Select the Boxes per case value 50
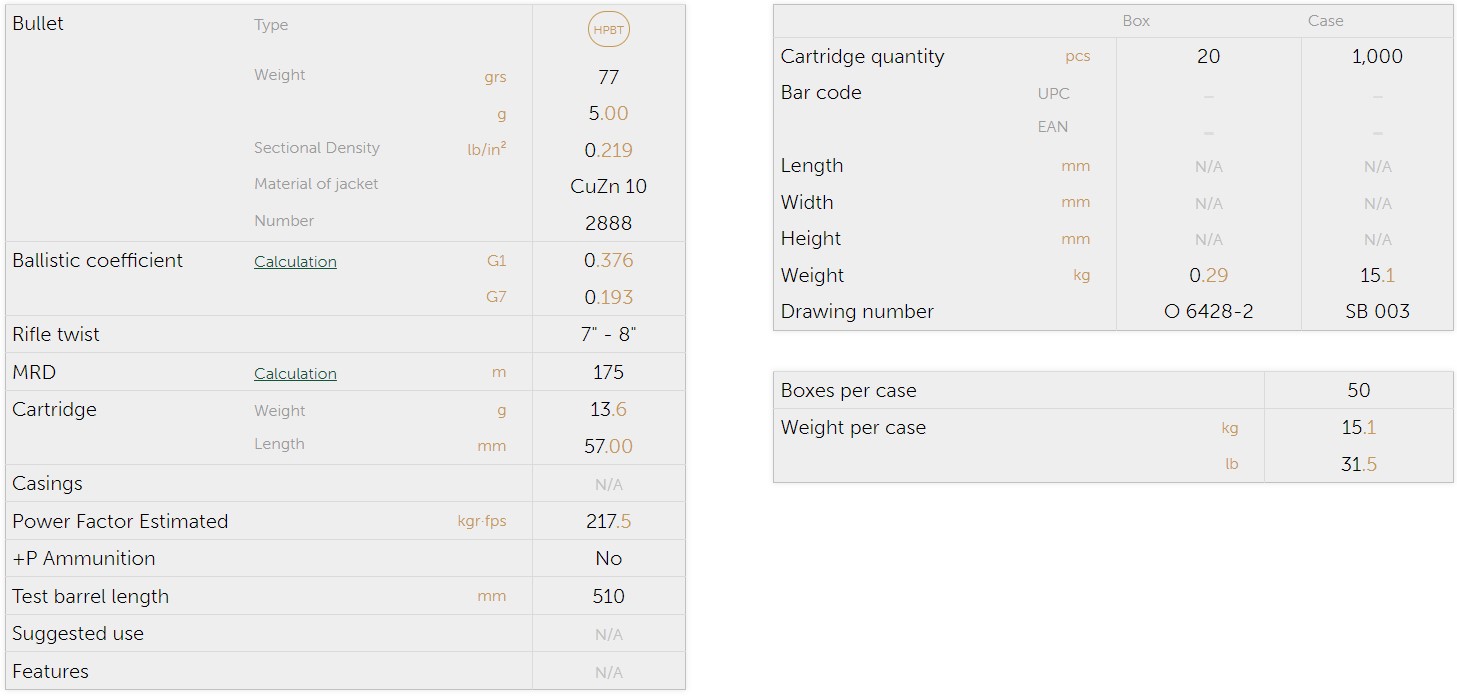The height and width of the screenshot is (696, 1457). point(1358,390)
